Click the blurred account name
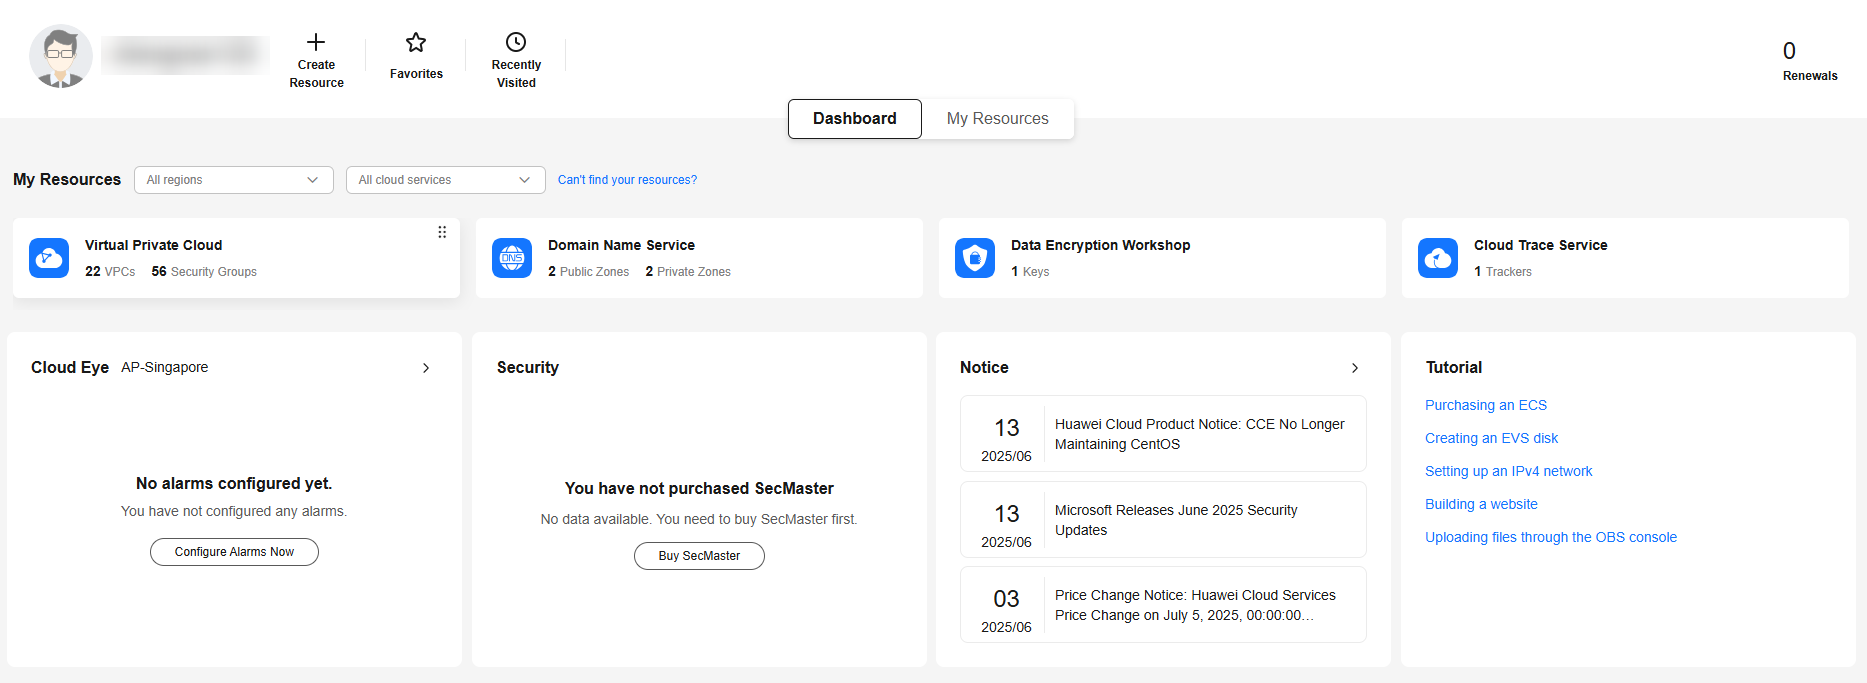This screenshot has height=683, width=1867. pyautogui.click(x=186, y=55)
